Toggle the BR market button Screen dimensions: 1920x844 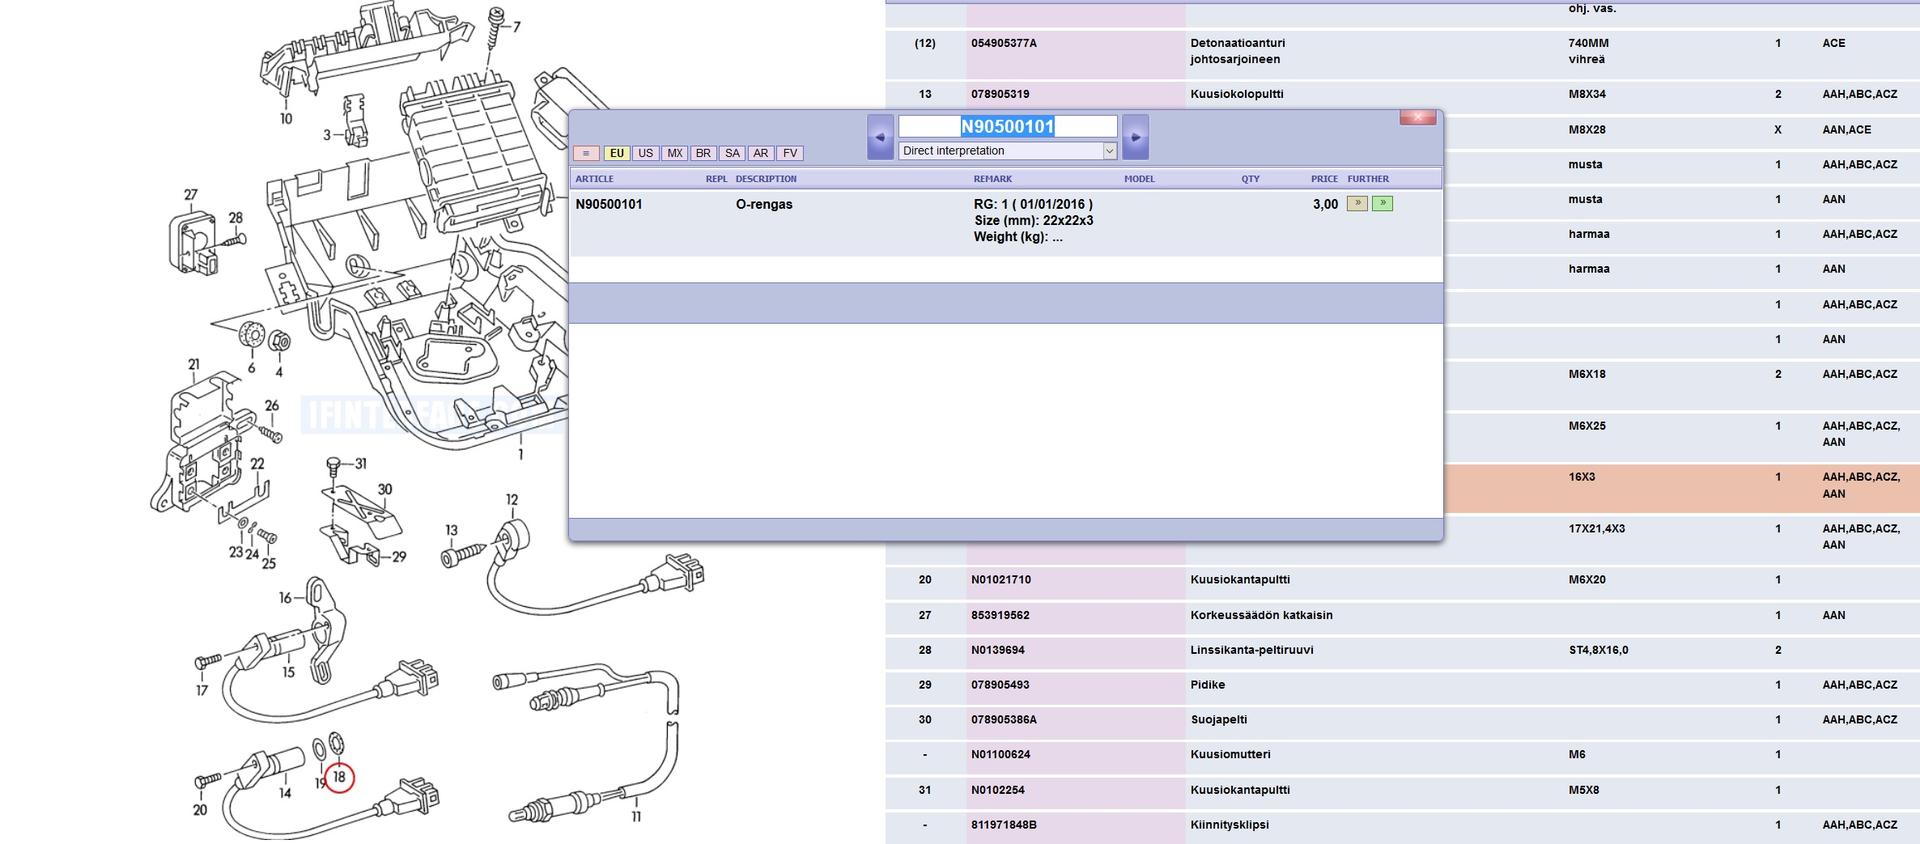tap(703, 153)
